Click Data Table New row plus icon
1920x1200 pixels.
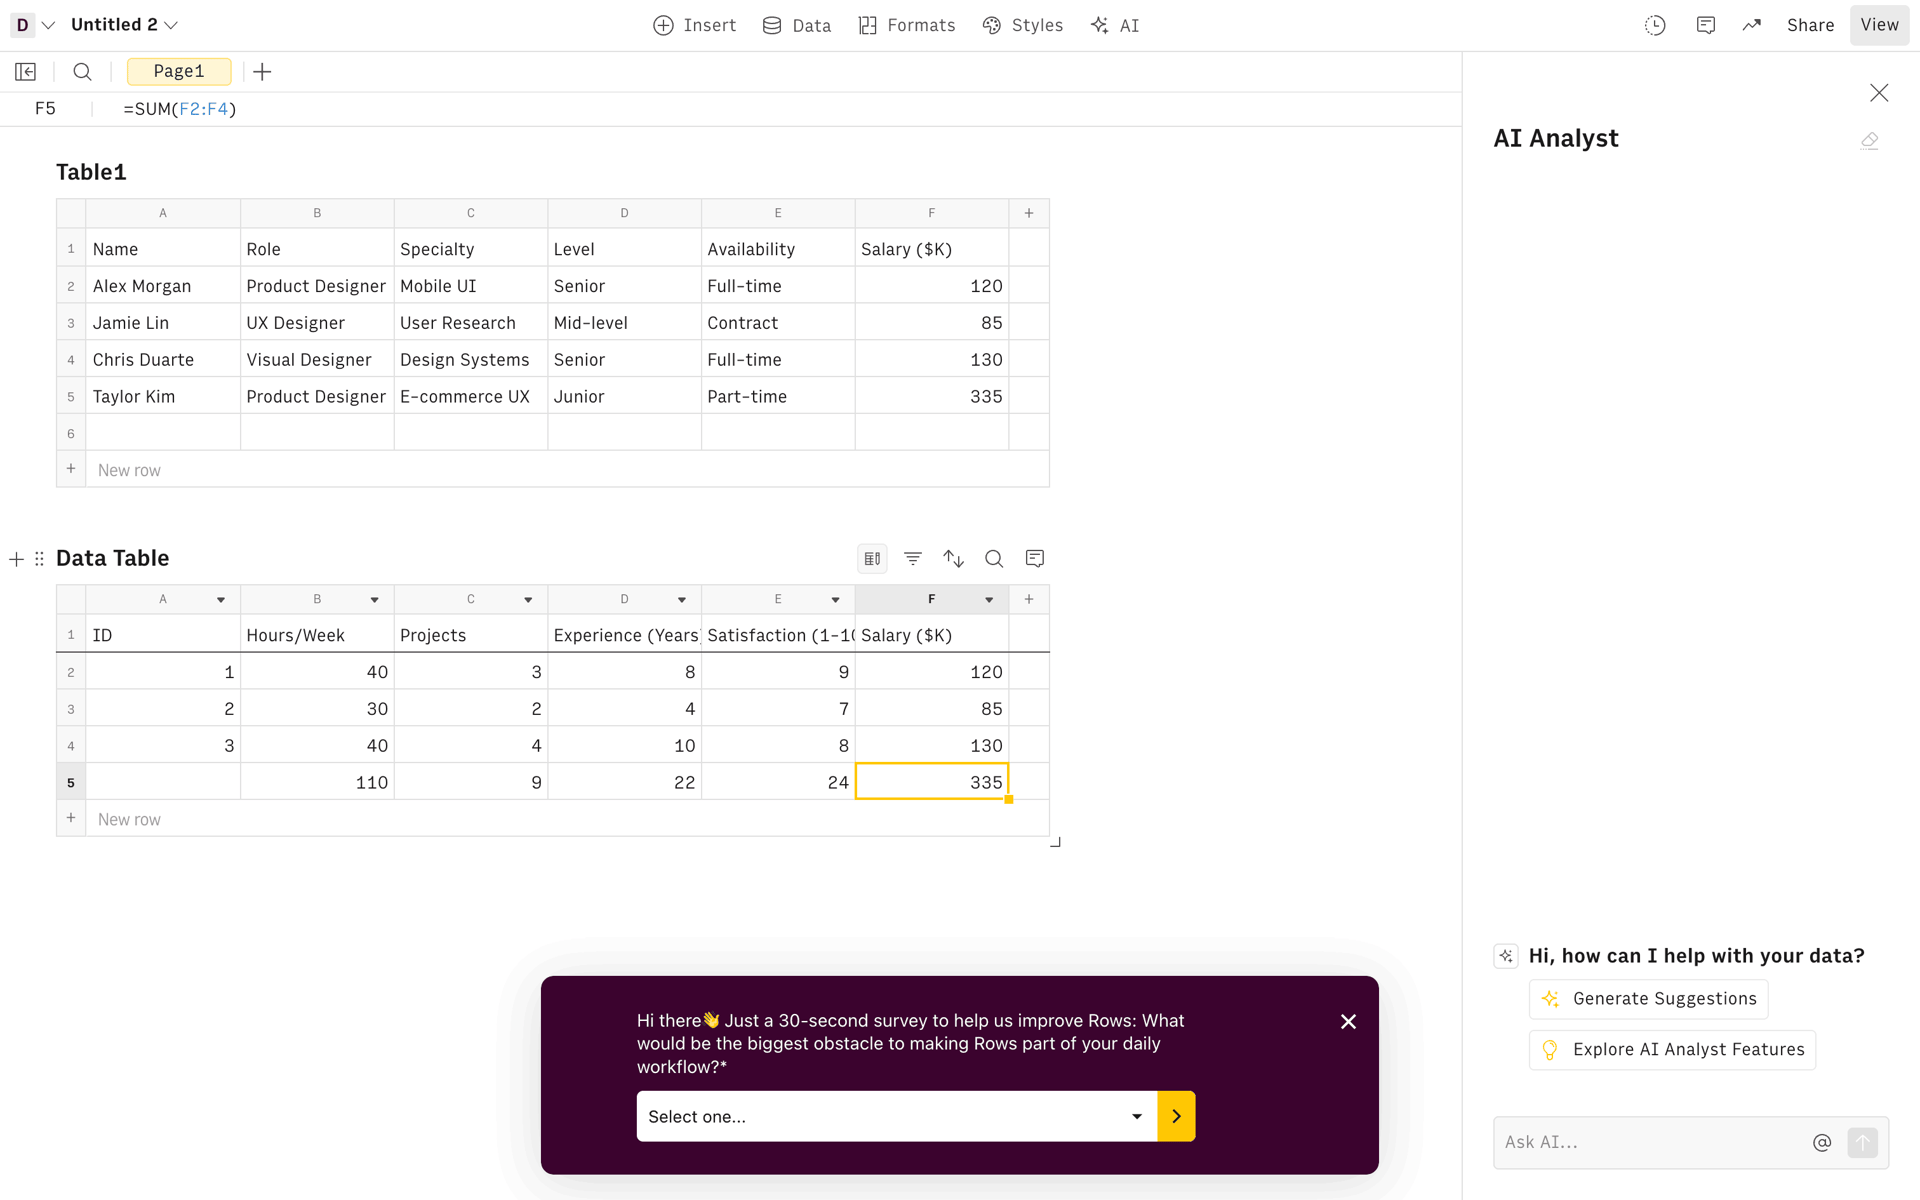pos(71,818)
